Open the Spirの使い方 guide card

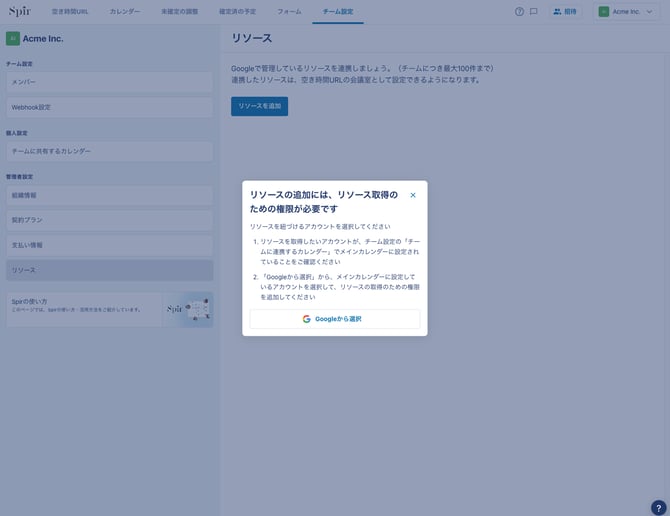pos(109,310)
